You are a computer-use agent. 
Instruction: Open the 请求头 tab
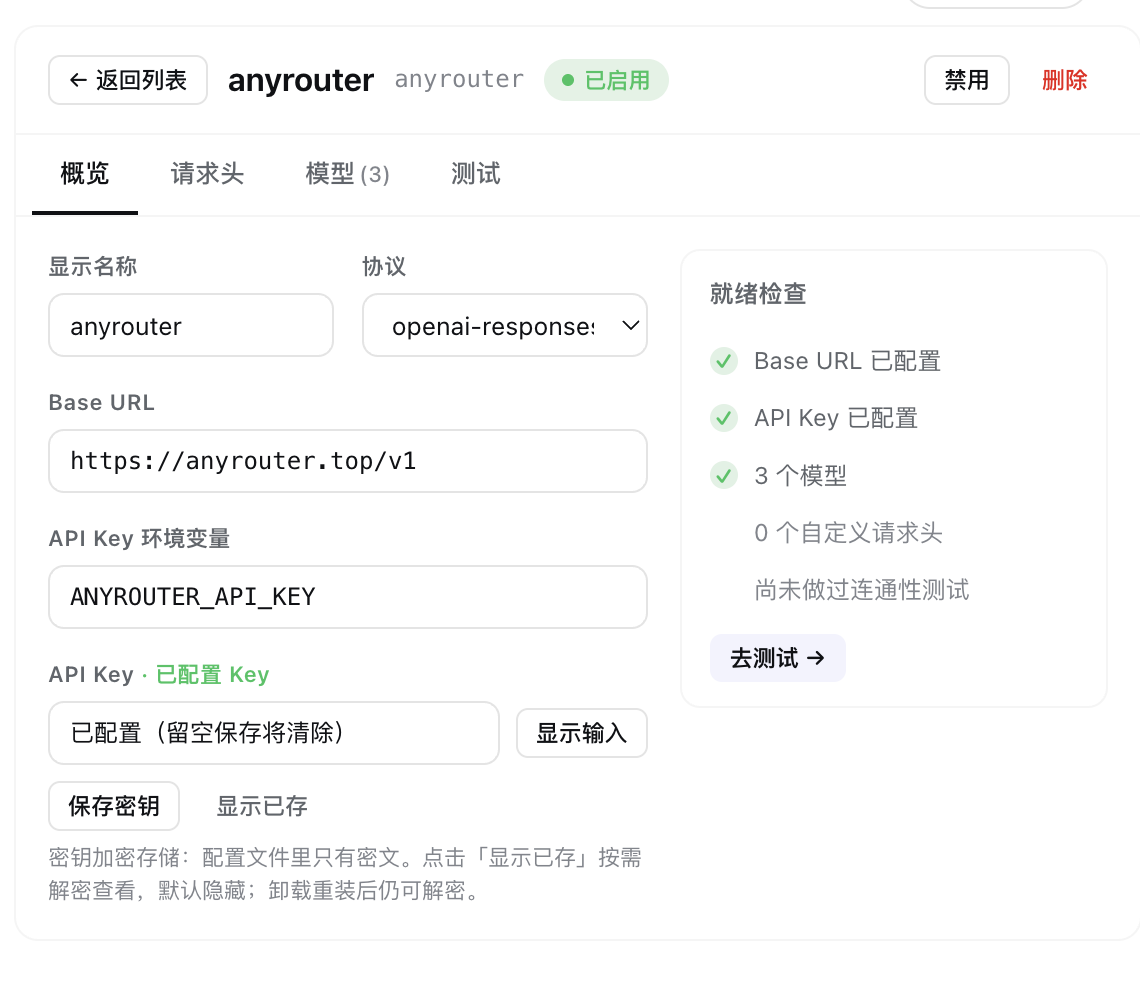pos(207,174)
